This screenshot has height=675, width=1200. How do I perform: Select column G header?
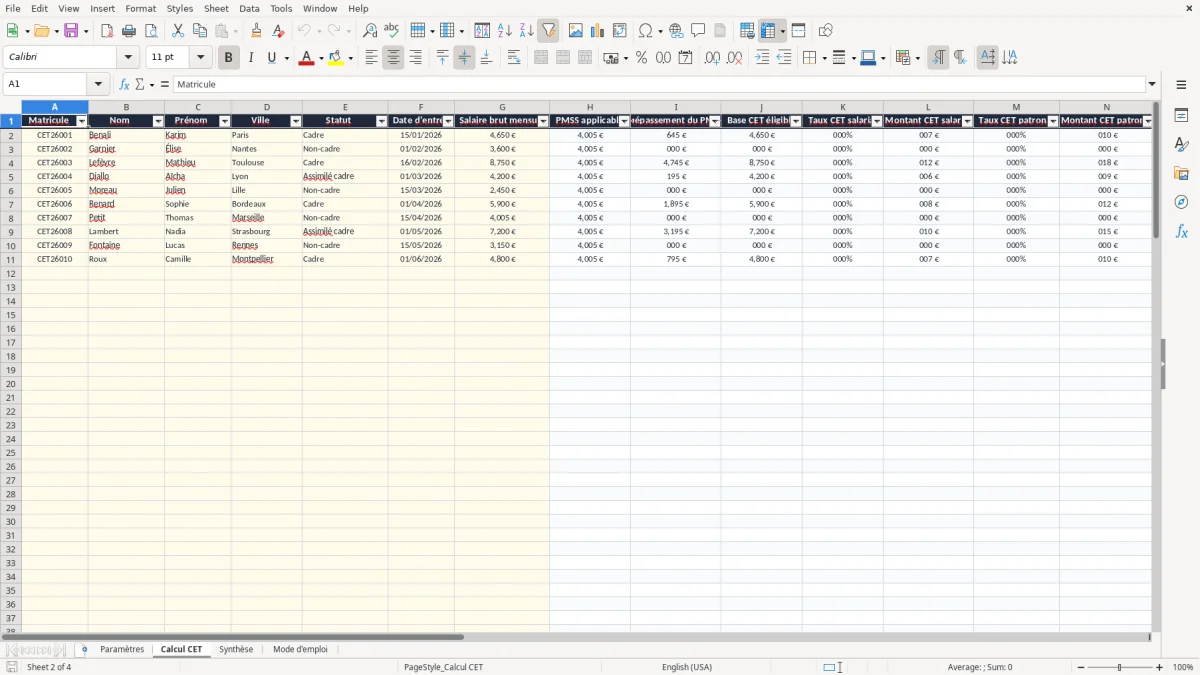tap(502, 107)
